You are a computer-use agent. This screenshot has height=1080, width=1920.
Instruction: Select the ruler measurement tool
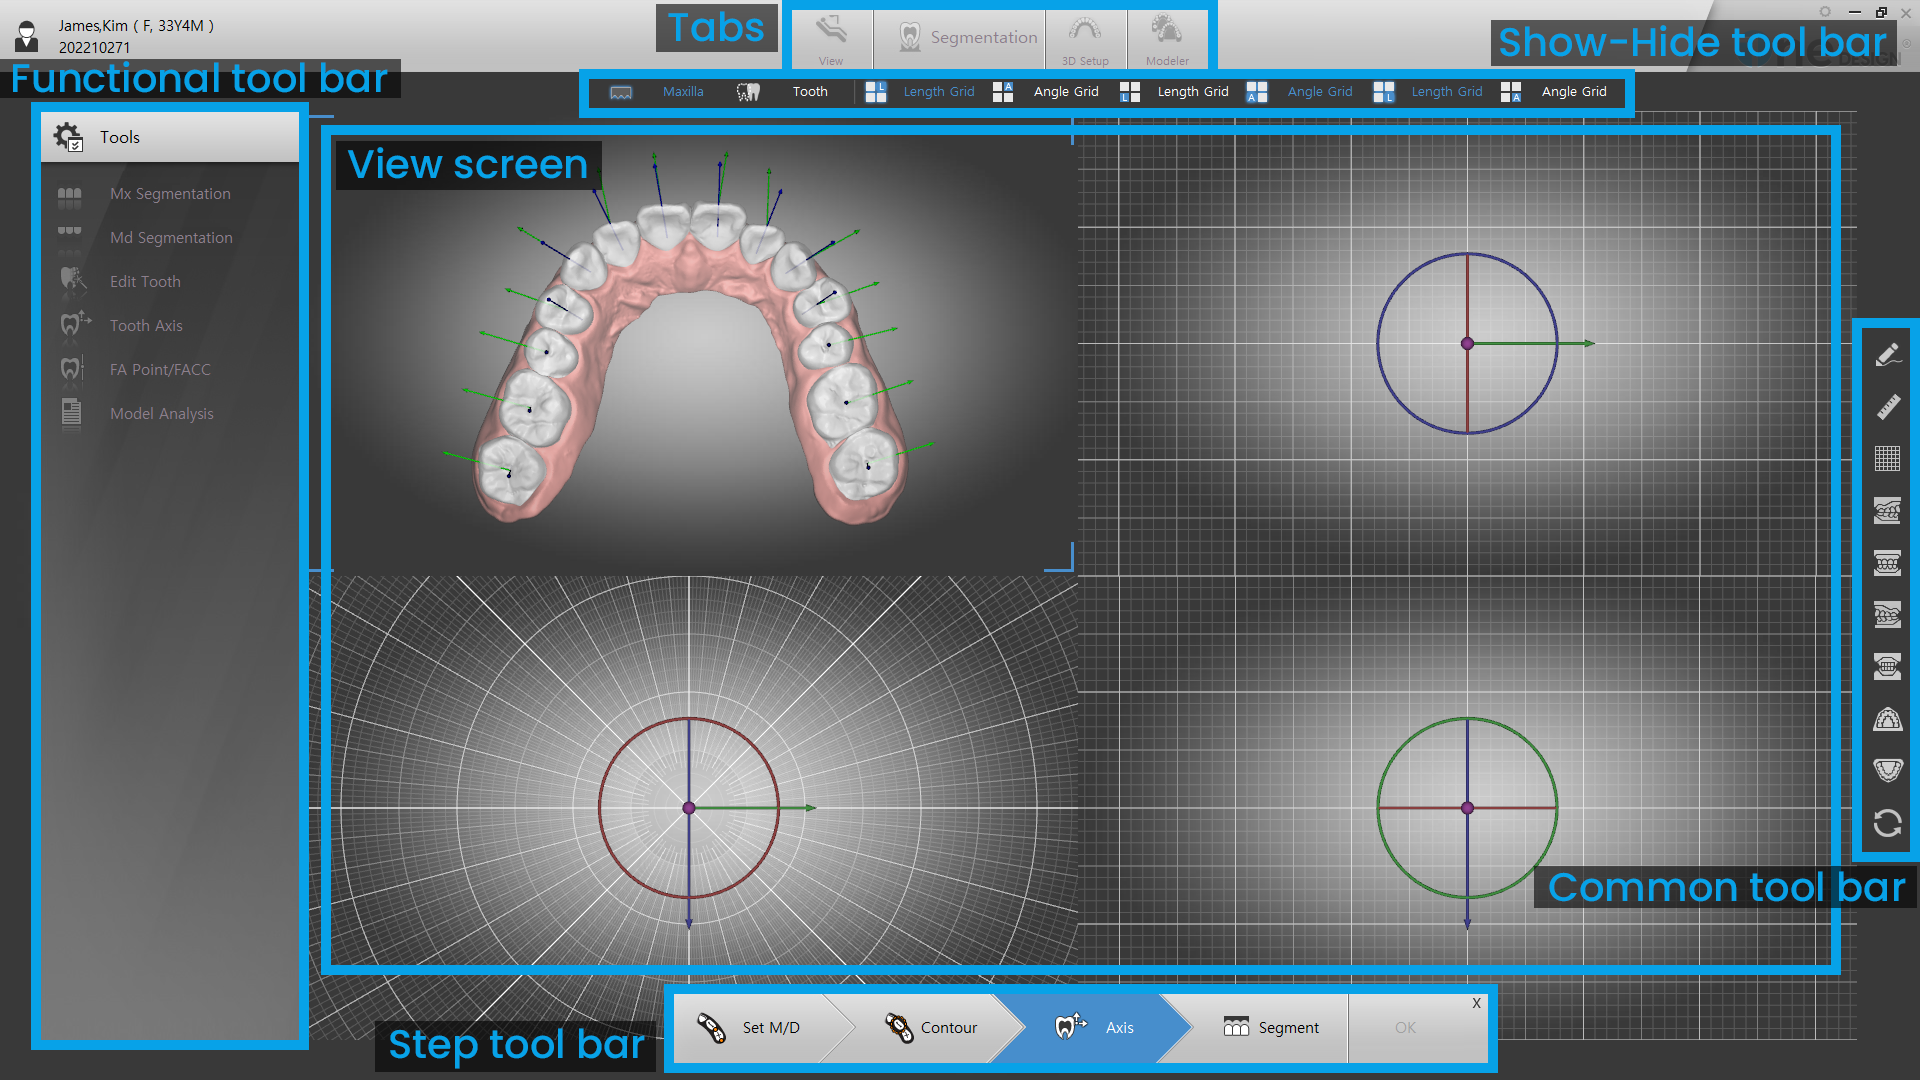click(x=1888, y=406)
